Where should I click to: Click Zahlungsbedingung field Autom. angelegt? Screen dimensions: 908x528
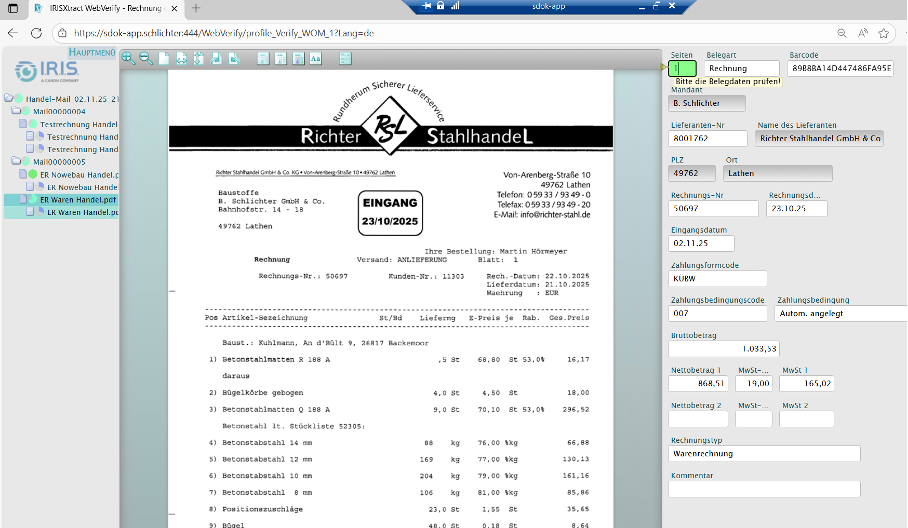tap(841, 313)
